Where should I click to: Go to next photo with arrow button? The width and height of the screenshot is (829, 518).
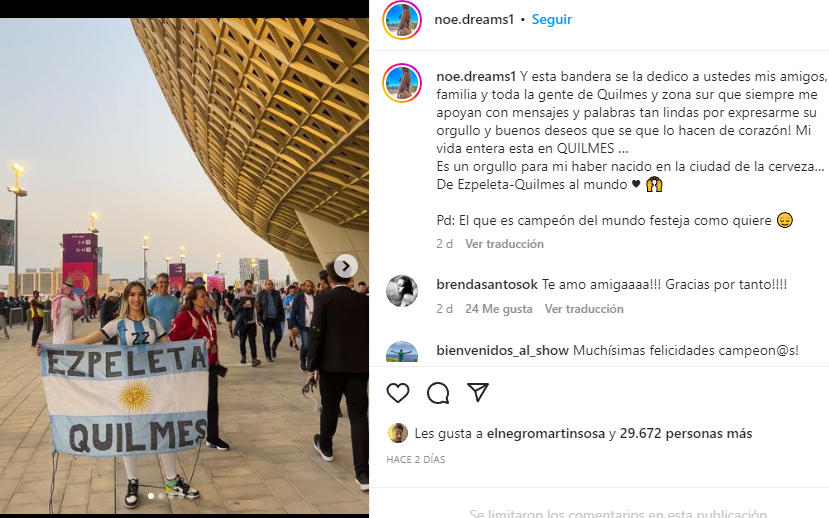(345, 266)
